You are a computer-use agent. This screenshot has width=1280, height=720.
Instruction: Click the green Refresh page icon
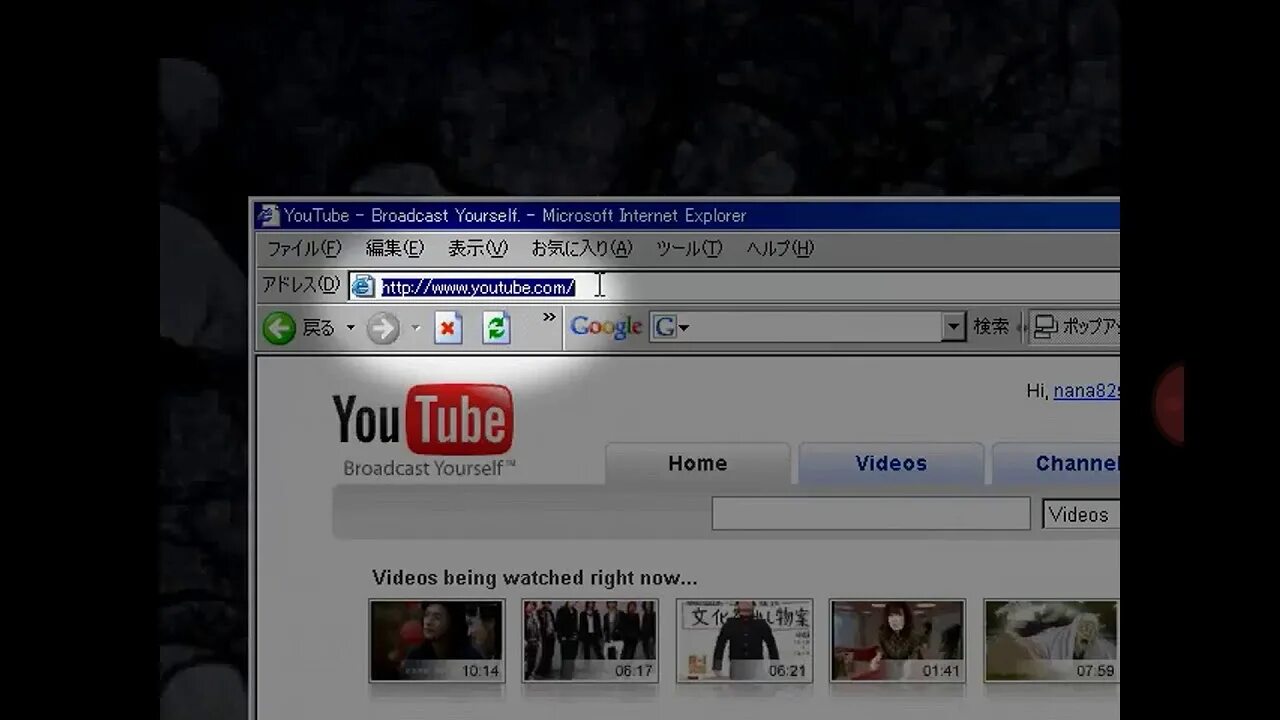coord(496,328)
